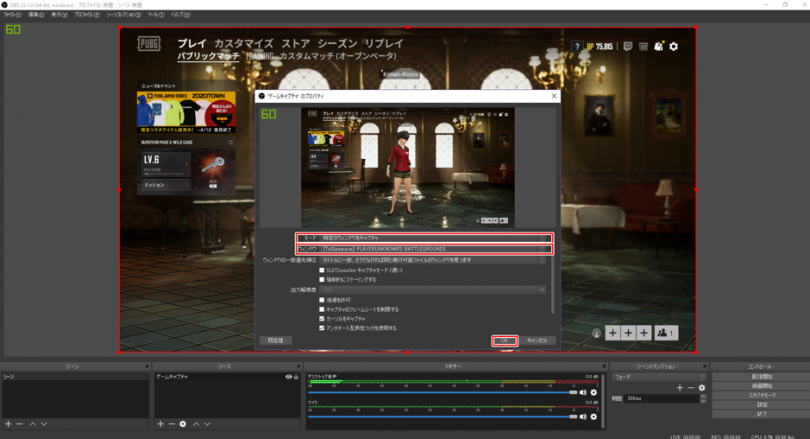Click the 既定値 defaults button
This screenshot has height=439, width=810.
coord(275,340)
